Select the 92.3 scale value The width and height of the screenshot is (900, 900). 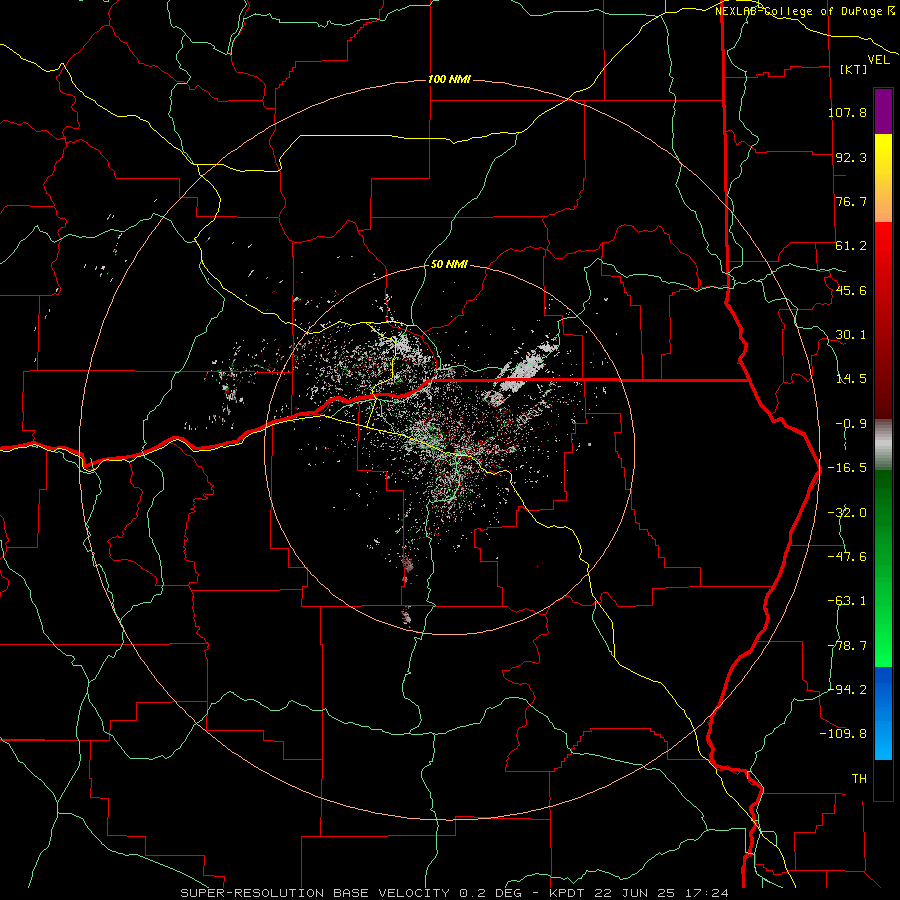(x=851, y=157)
